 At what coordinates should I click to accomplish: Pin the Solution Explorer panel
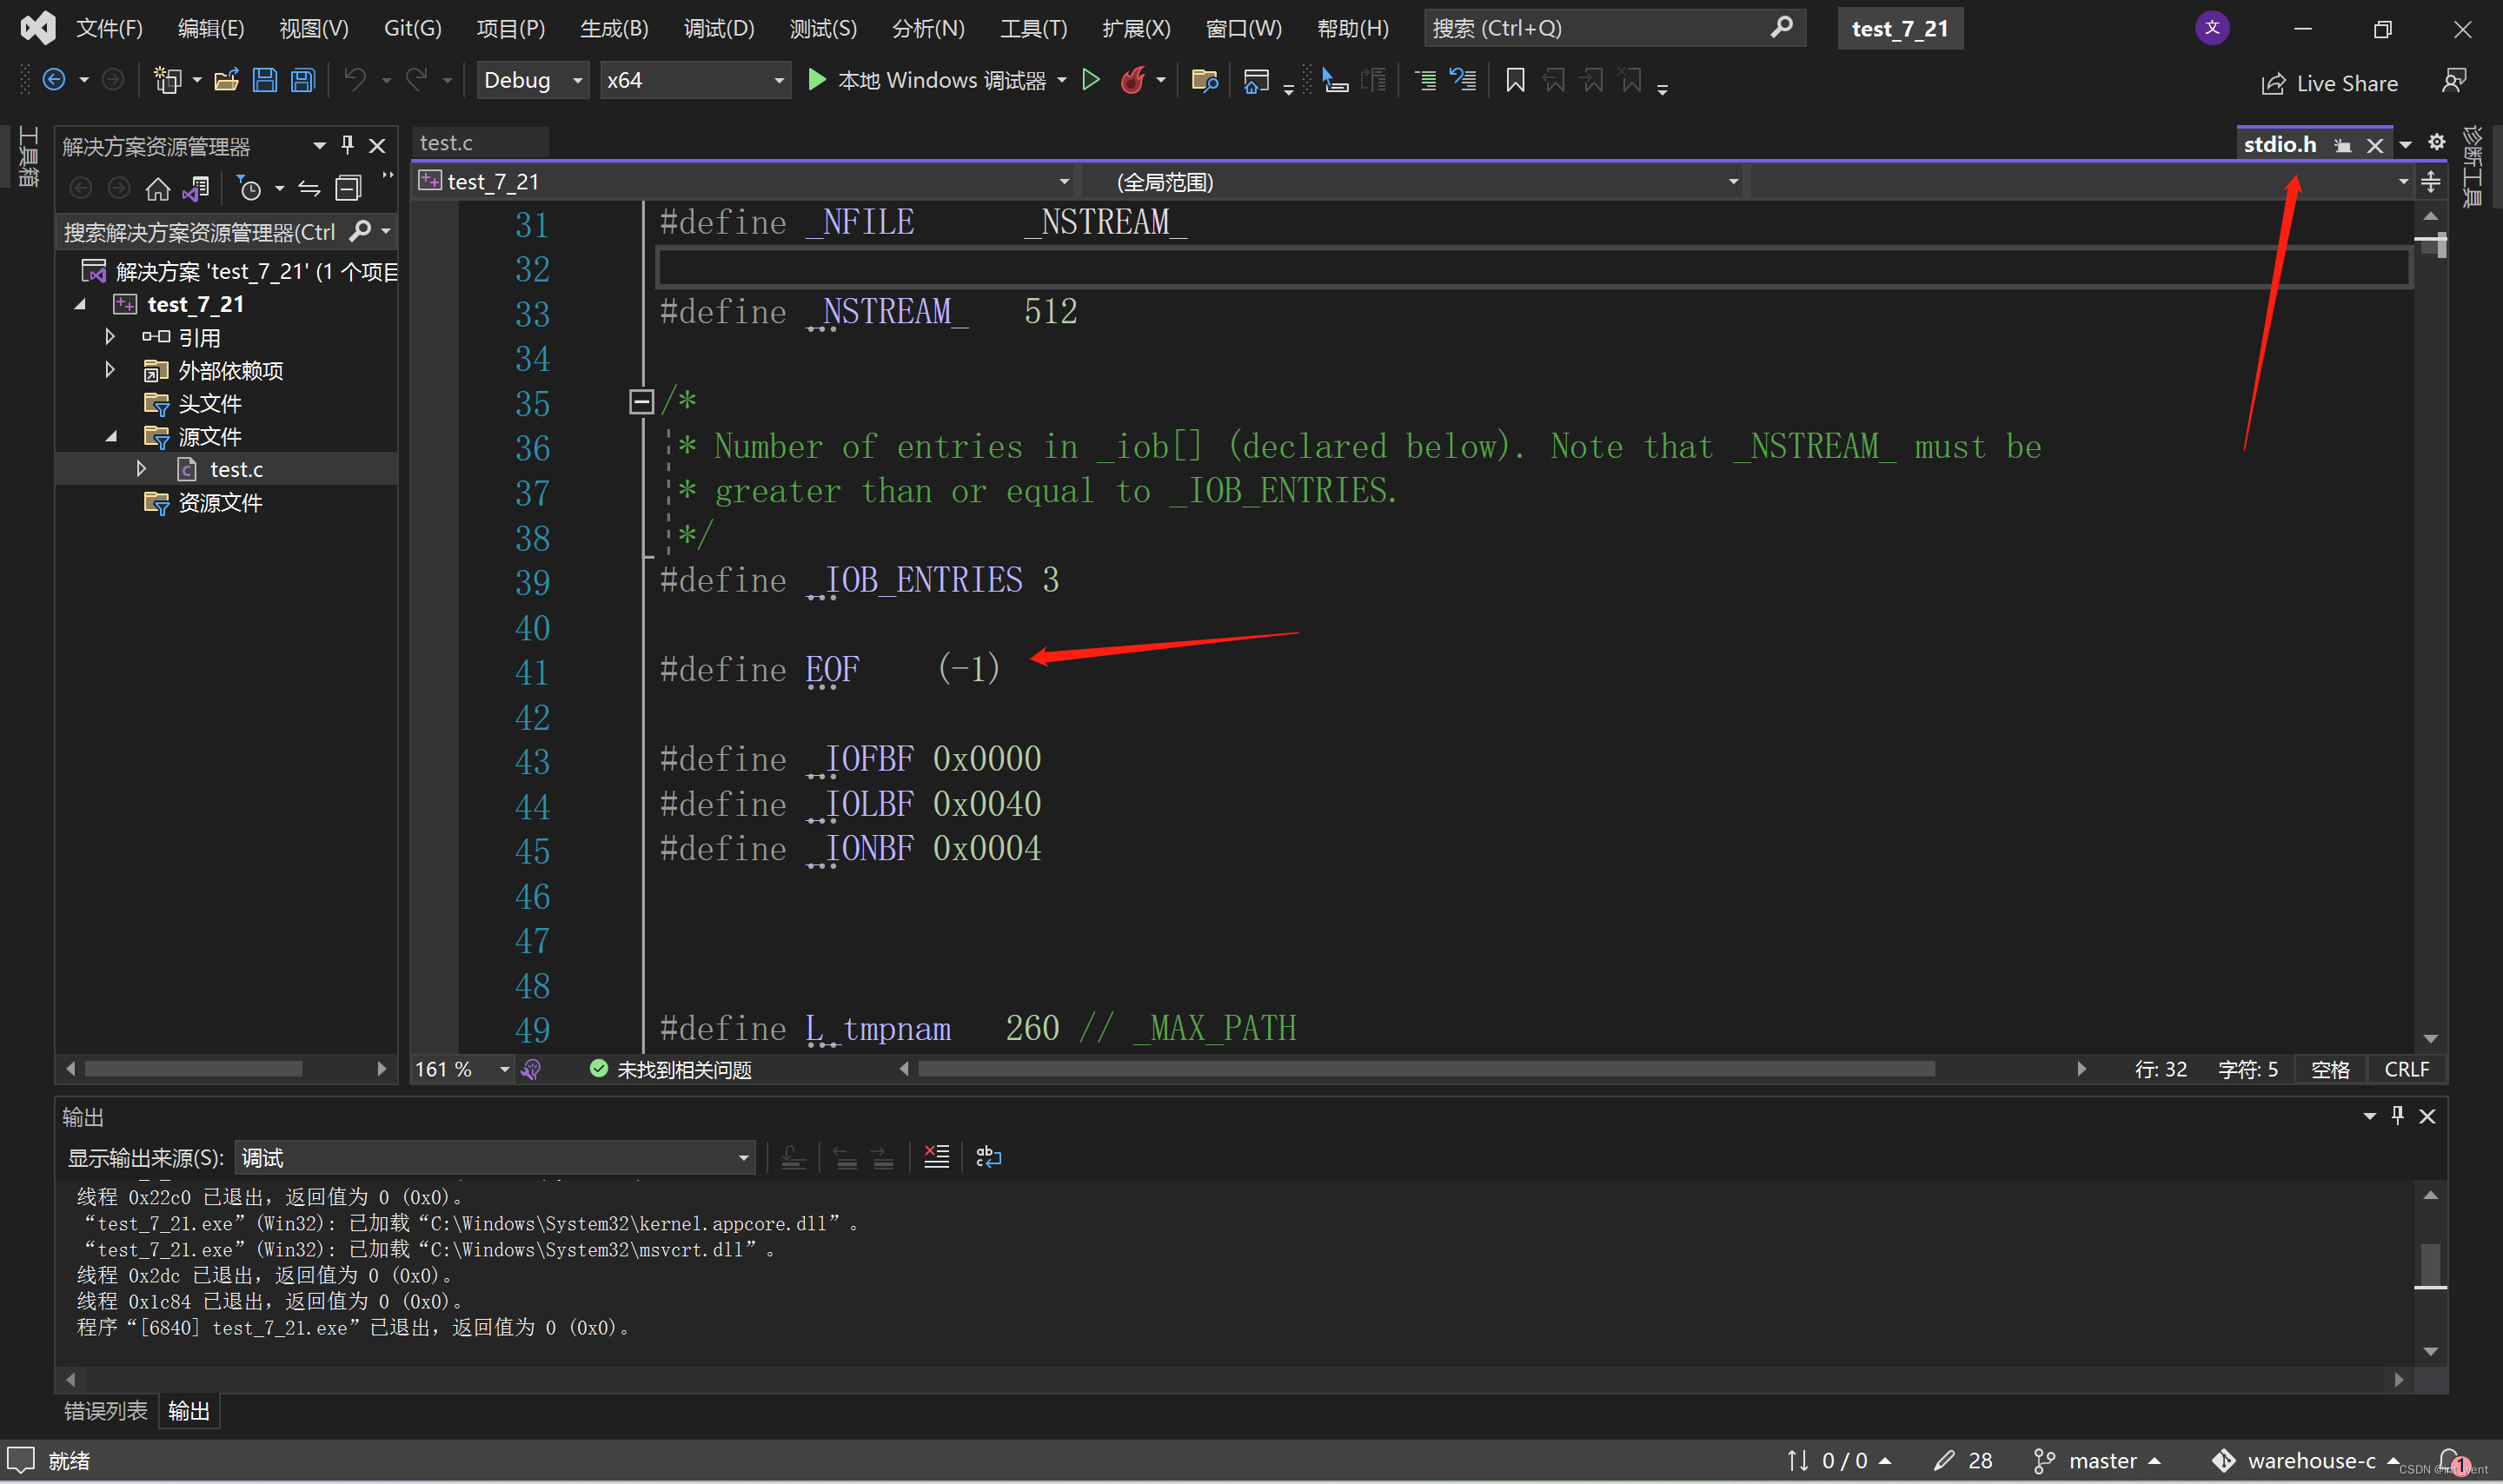pos(347,146)
